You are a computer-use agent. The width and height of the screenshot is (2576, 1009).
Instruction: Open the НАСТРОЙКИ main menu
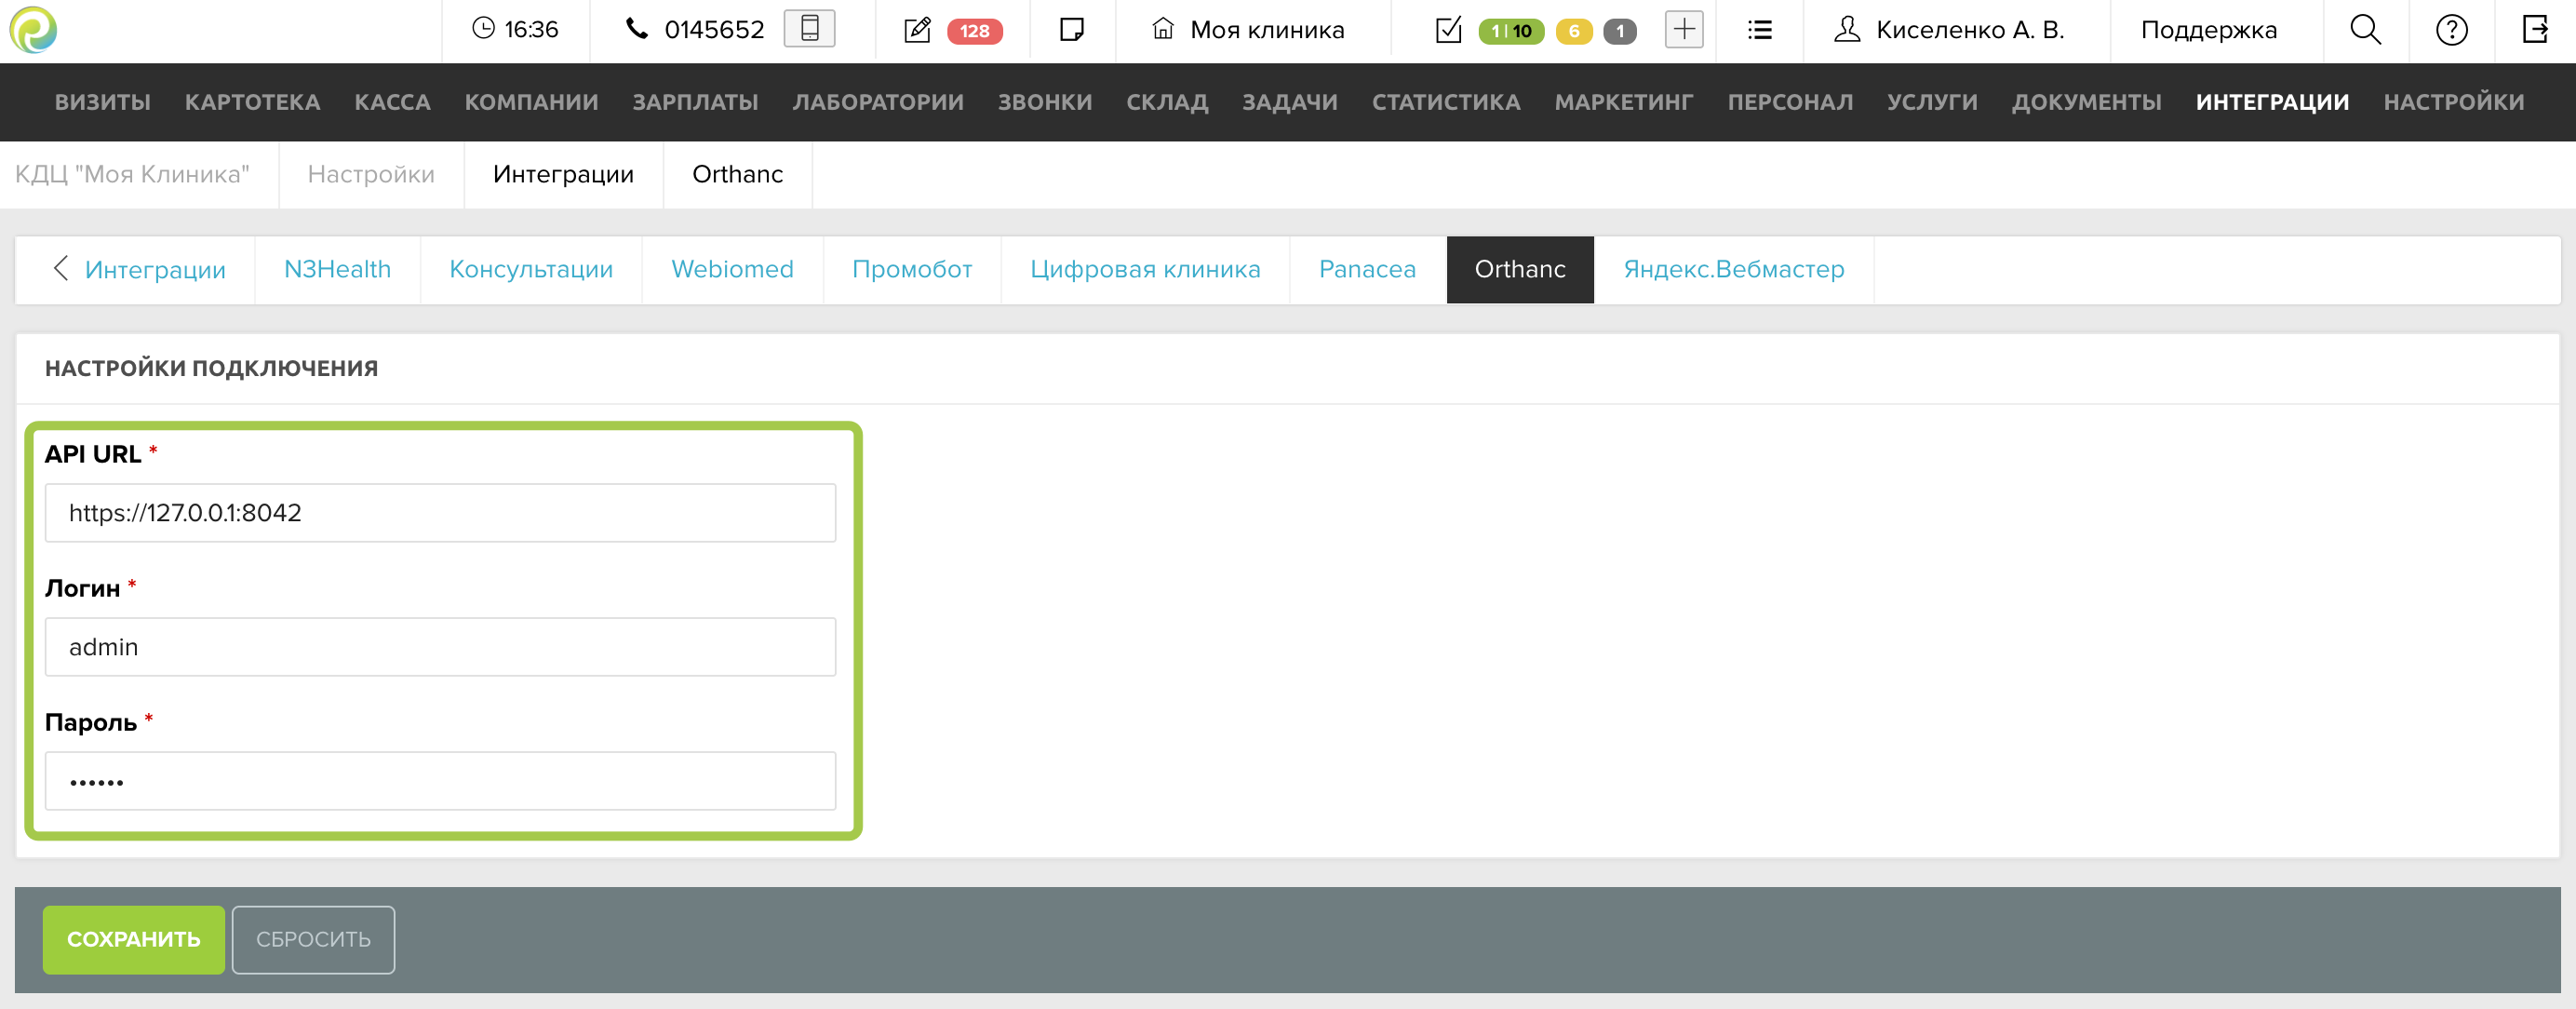tap(2454, 102)
